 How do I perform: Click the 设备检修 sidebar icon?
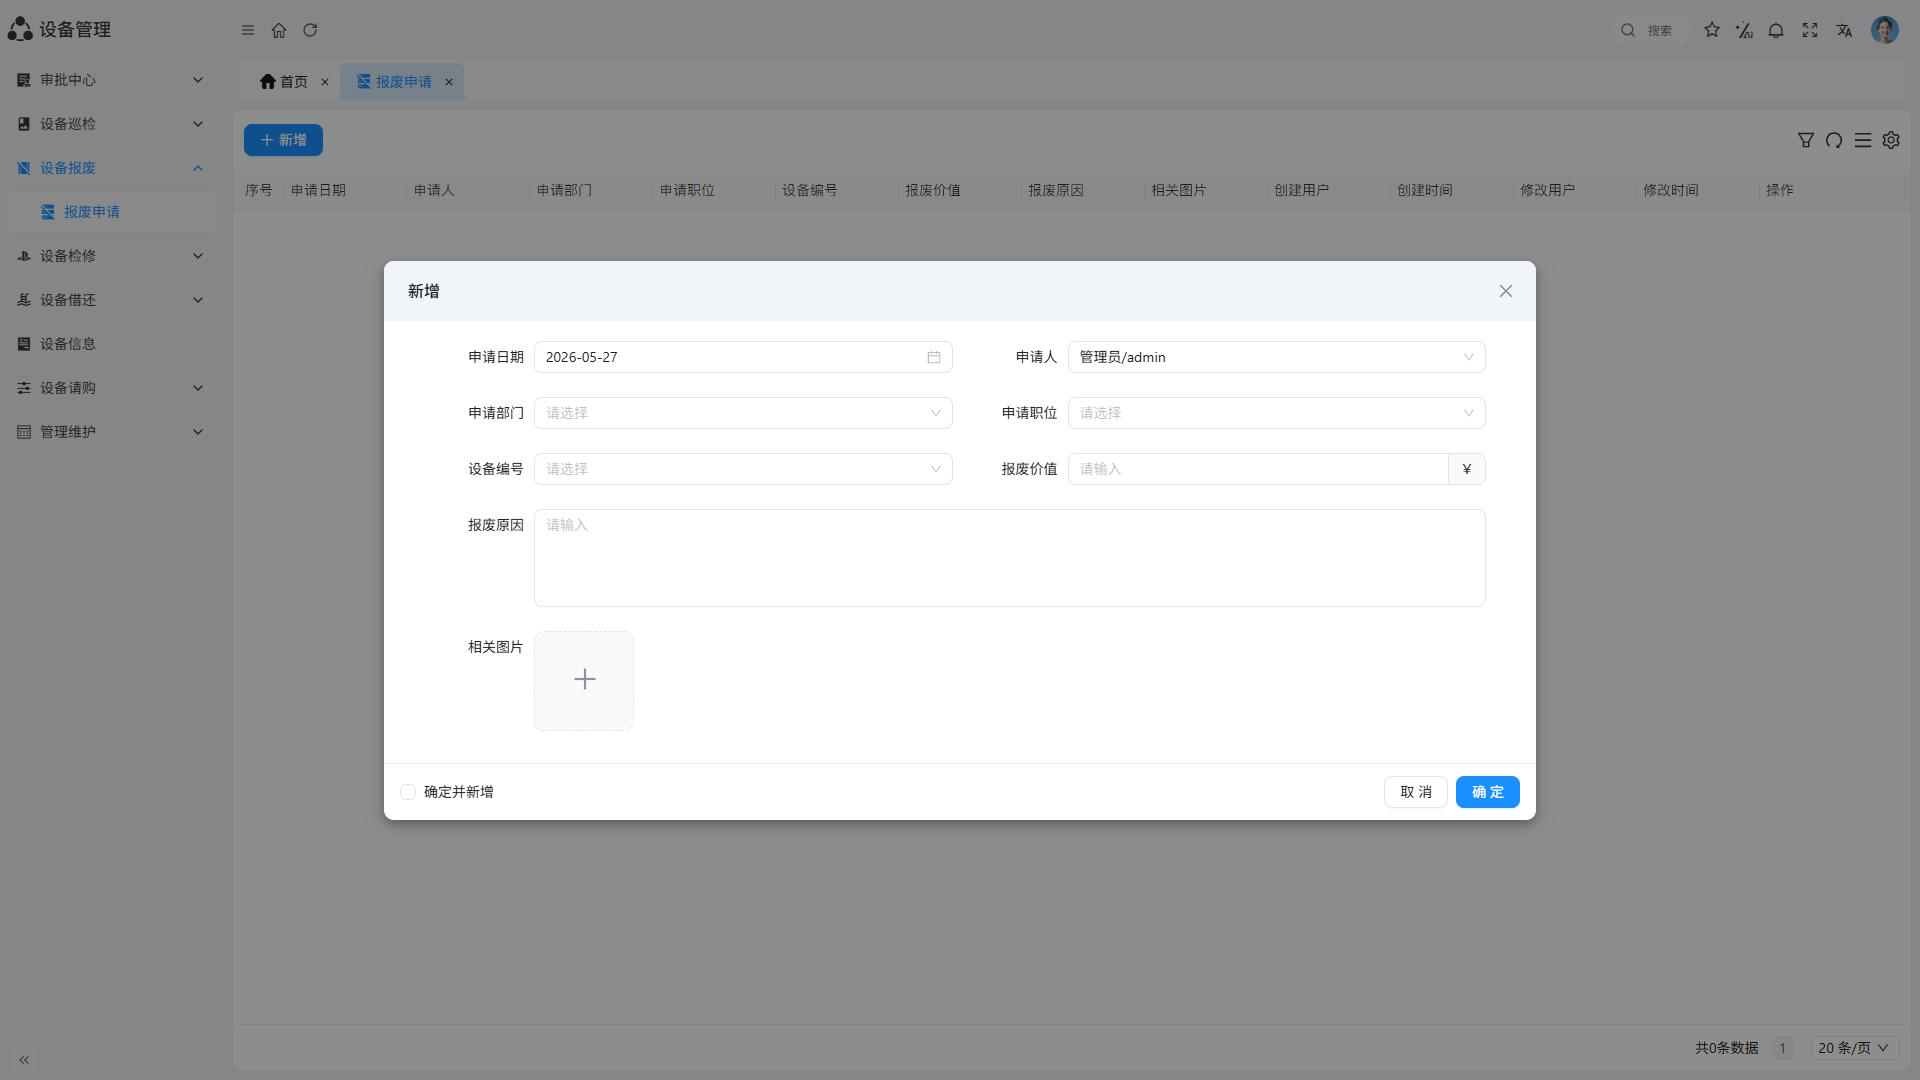point(24,256)
